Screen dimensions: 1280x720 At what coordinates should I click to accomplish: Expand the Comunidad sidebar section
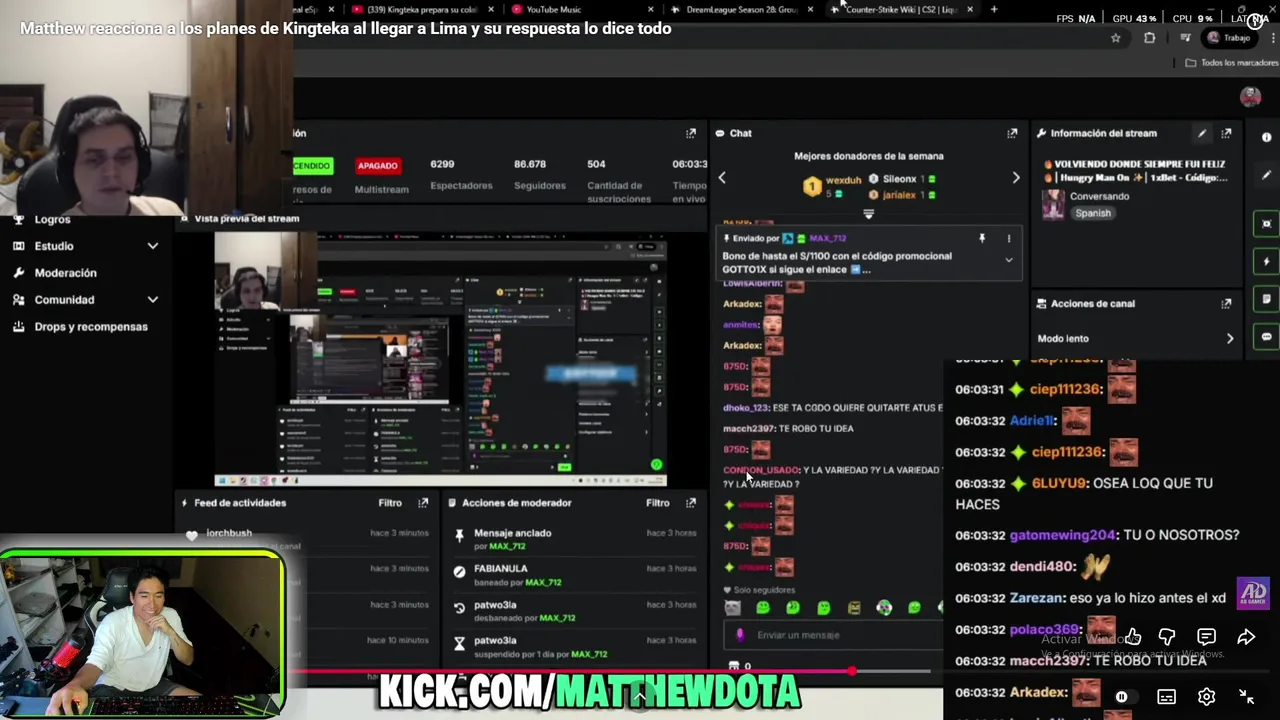click(86, 300)
